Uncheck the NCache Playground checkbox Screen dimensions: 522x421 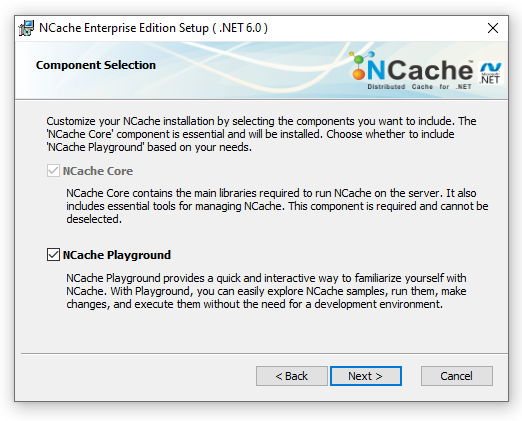(53, 255)
